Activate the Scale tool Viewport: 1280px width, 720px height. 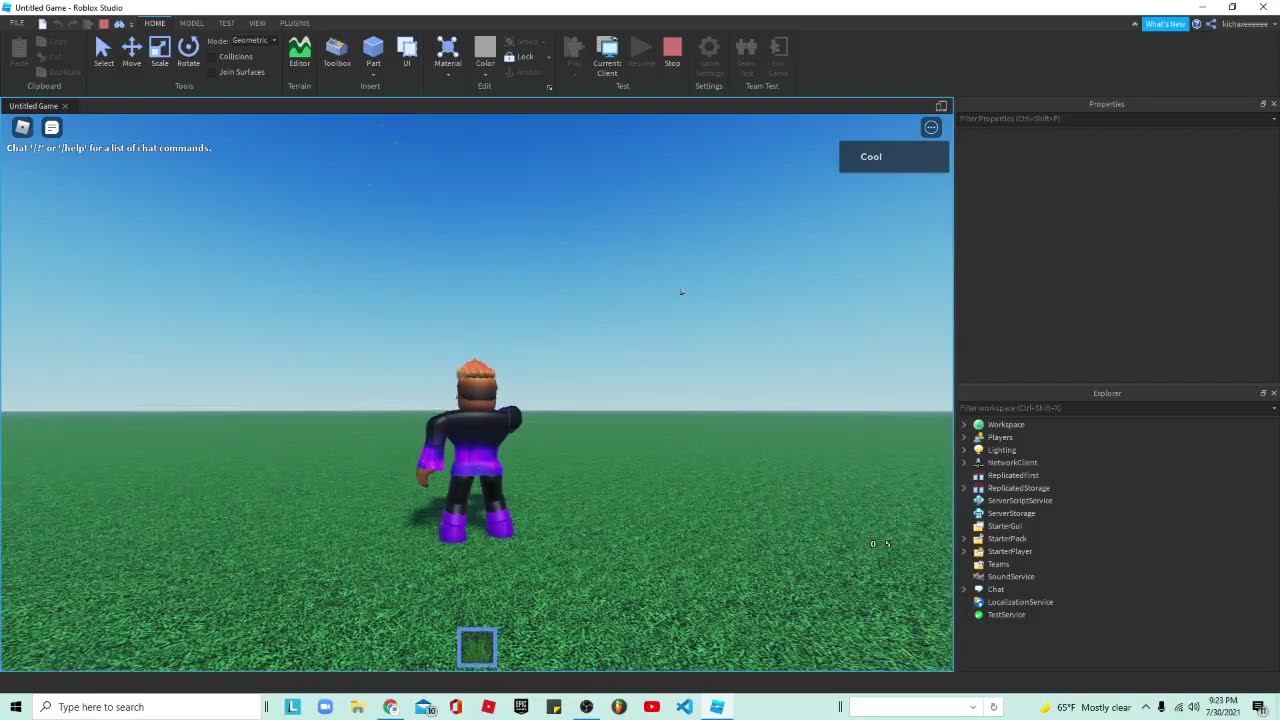click(160, 52)
